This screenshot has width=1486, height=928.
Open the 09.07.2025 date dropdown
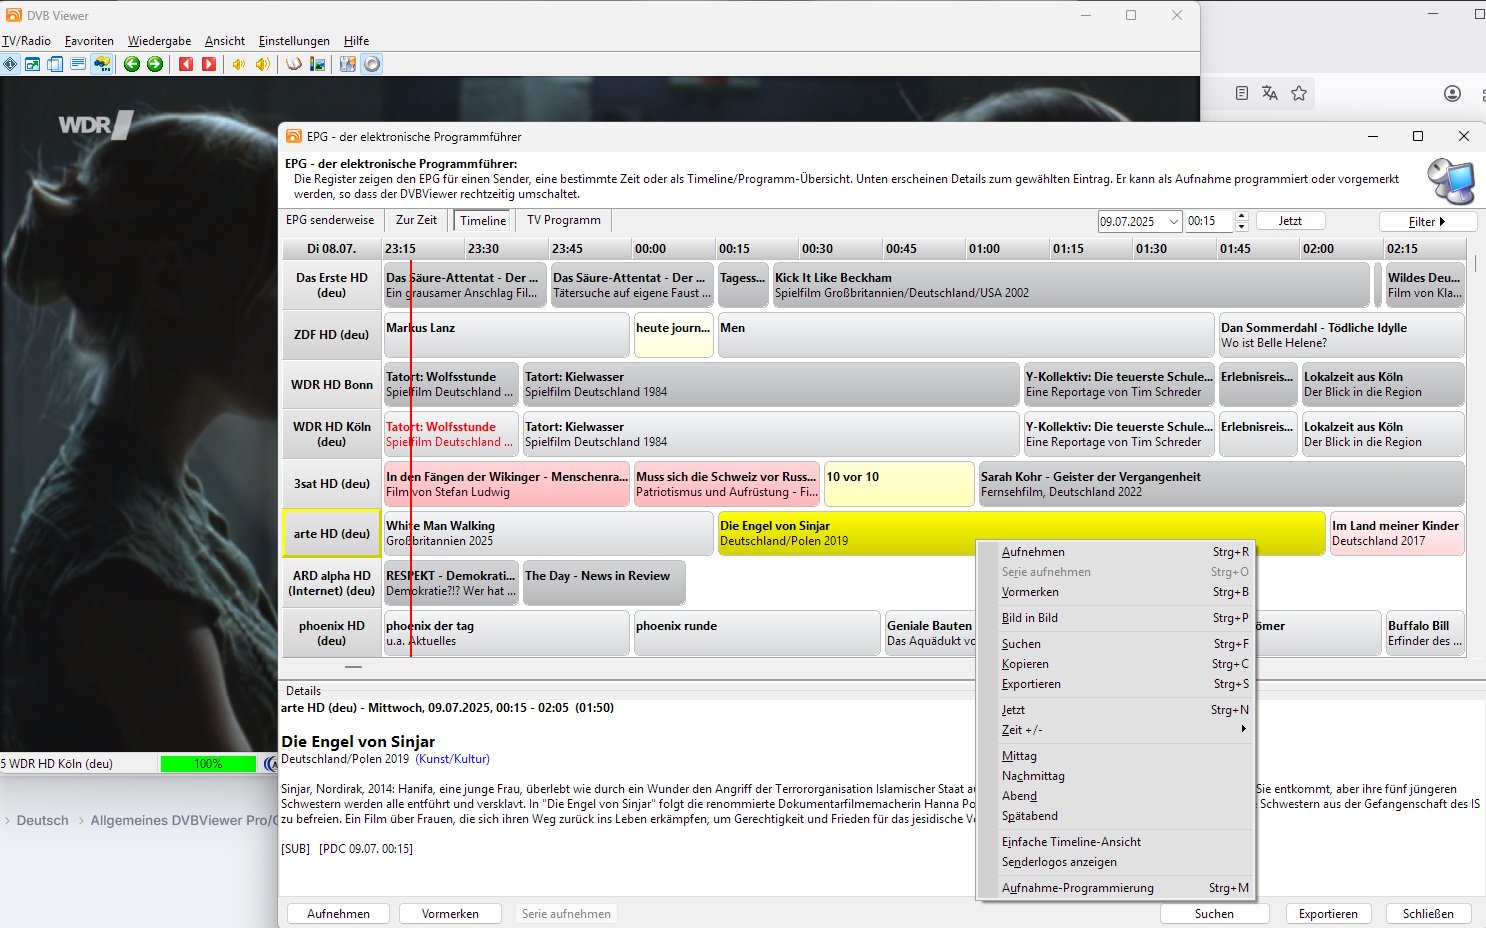1173,222
